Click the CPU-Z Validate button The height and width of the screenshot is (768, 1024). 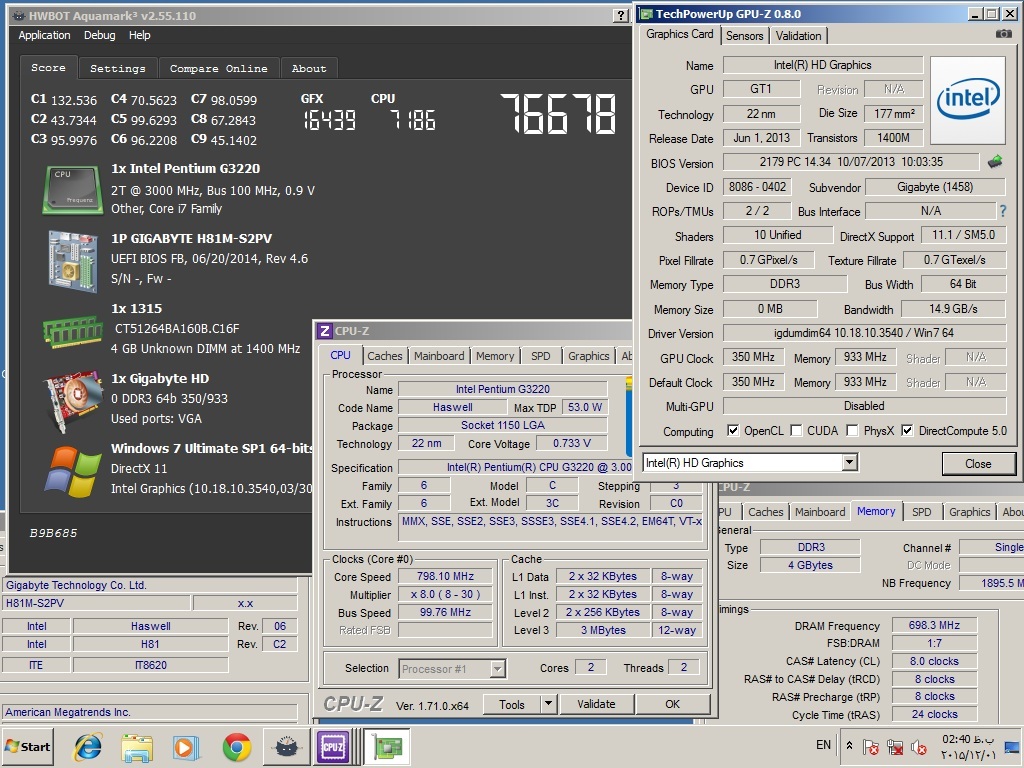pos(596,704)
